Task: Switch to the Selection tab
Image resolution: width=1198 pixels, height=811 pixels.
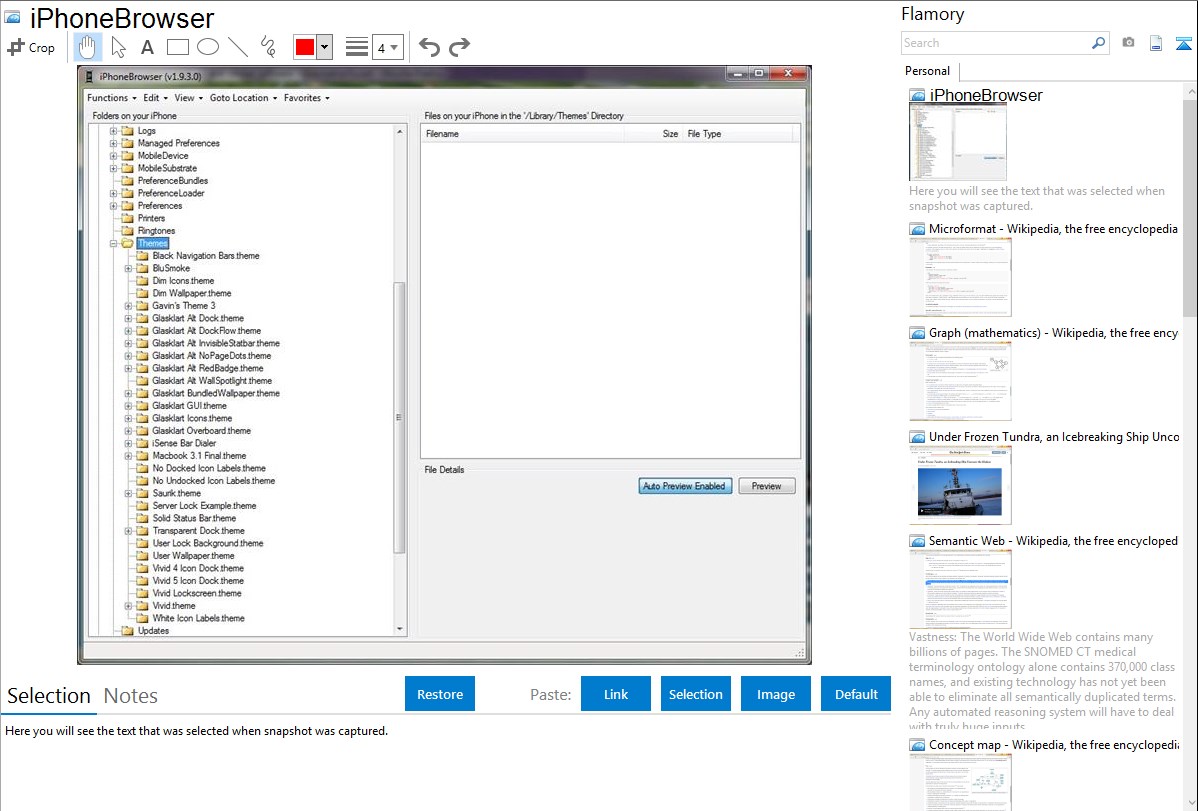Action: (x=49, y=696)
